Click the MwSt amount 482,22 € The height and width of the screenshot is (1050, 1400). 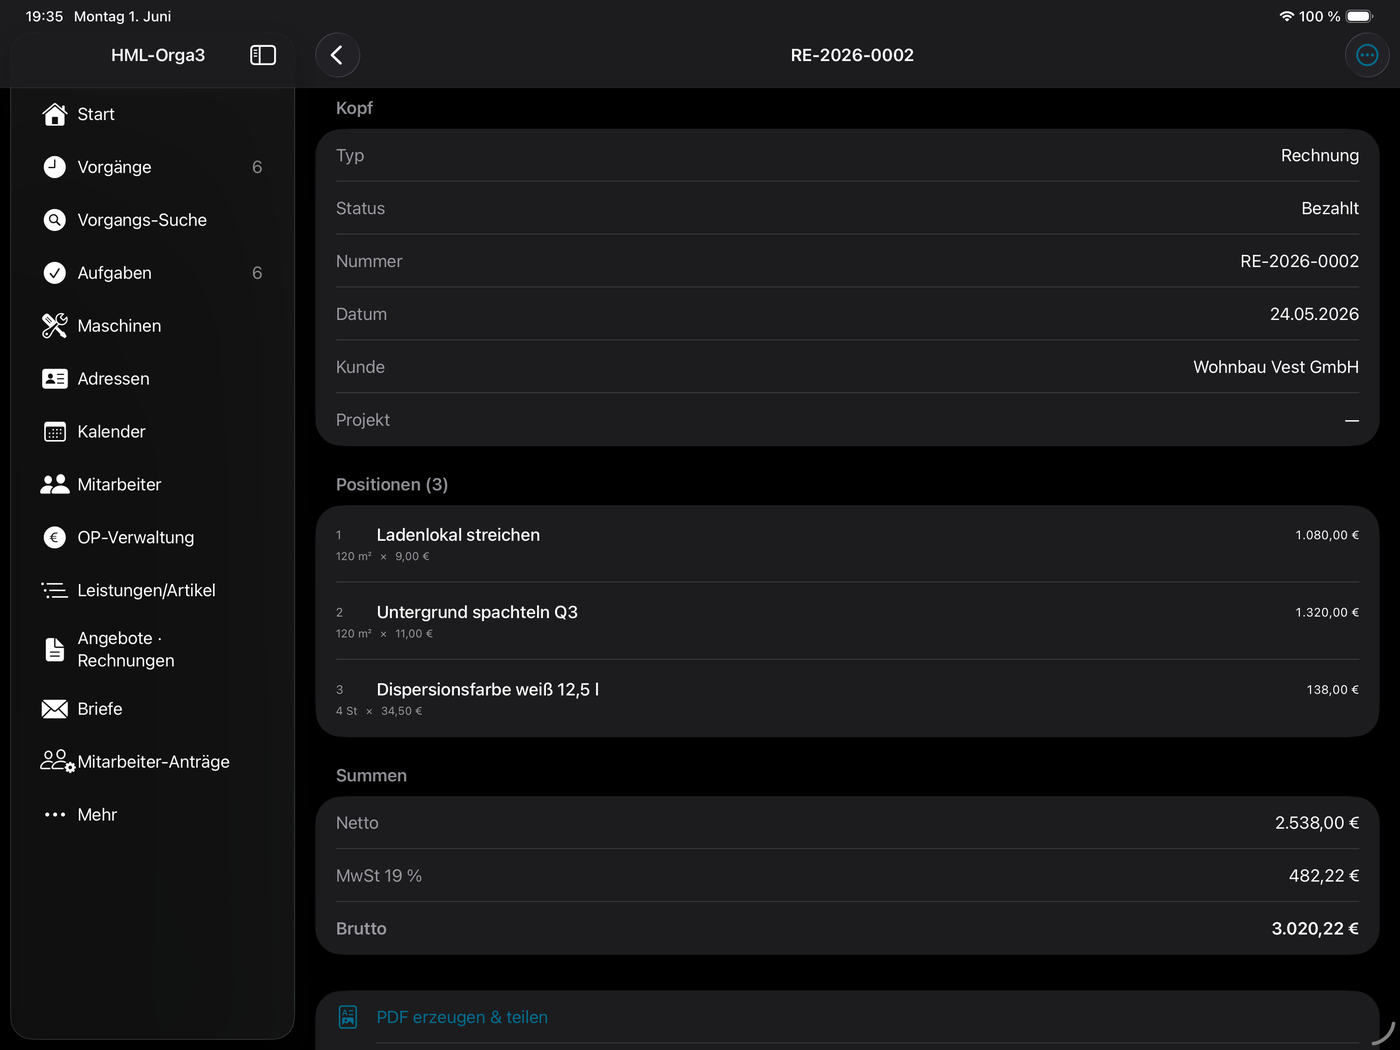1324,876
